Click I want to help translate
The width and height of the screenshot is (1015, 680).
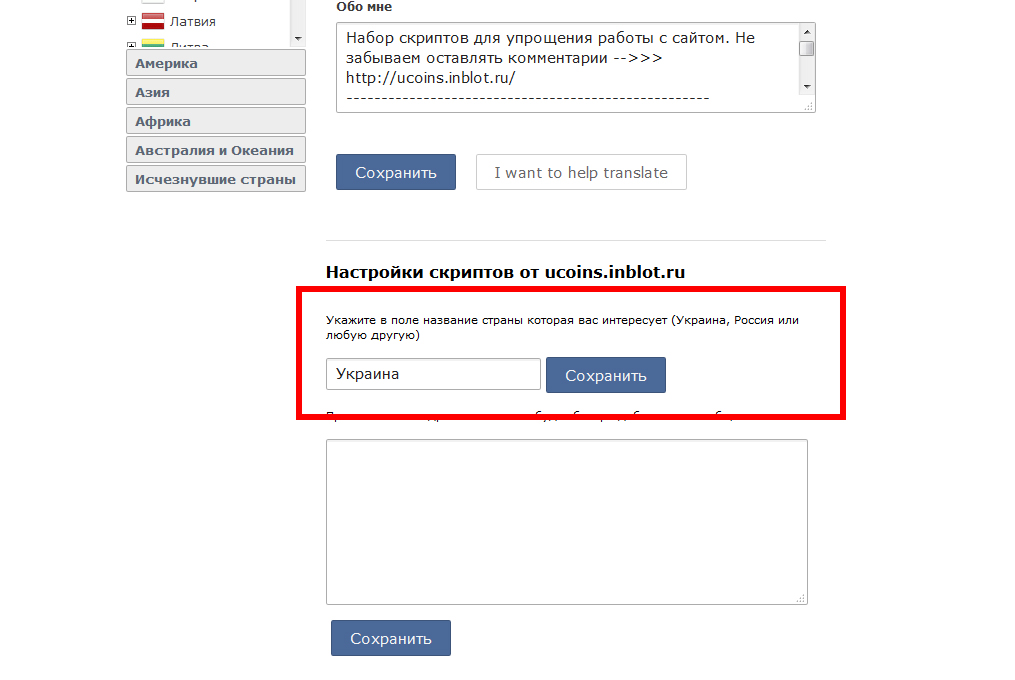[581, 172]
